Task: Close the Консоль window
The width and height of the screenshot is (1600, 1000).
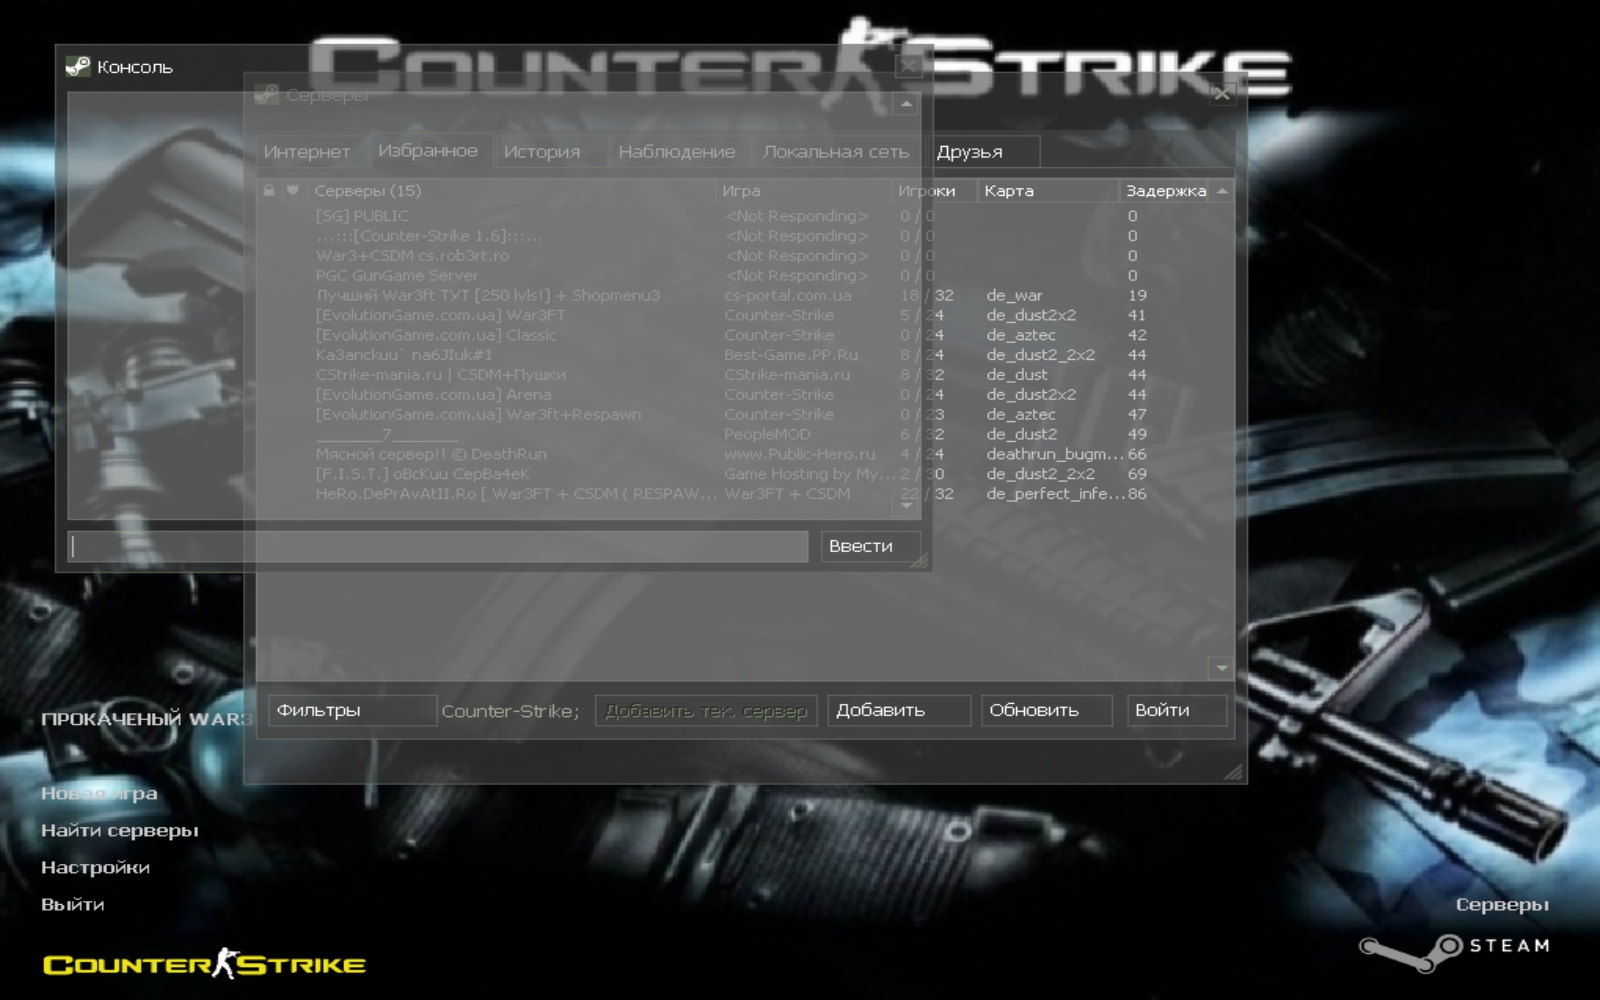Action: click(x=907, y=66)
